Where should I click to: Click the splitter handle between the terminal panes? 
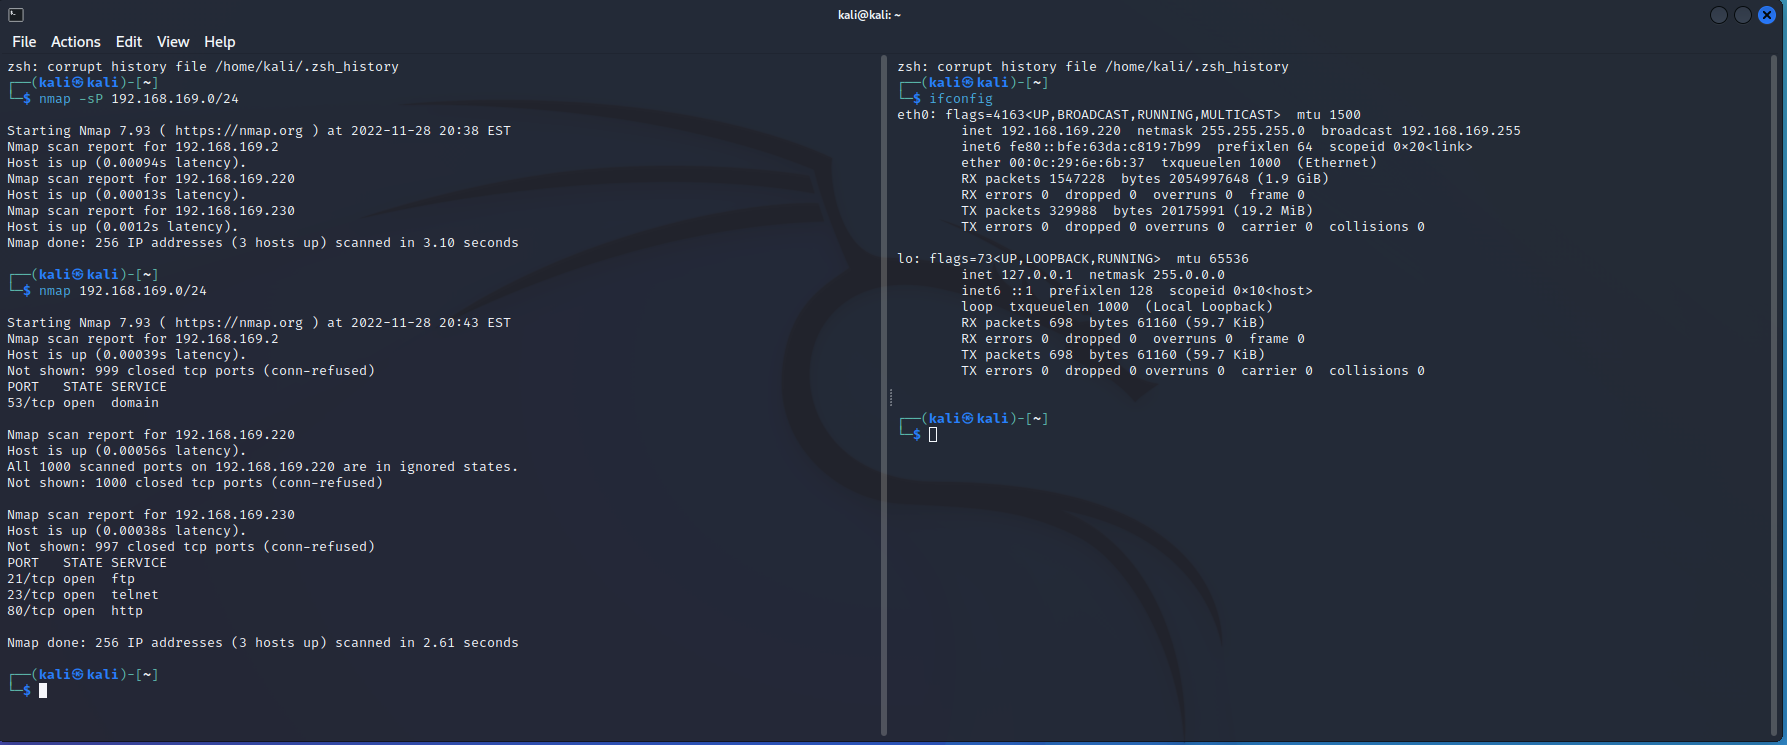pyautogui.click(x=890, y=398)
